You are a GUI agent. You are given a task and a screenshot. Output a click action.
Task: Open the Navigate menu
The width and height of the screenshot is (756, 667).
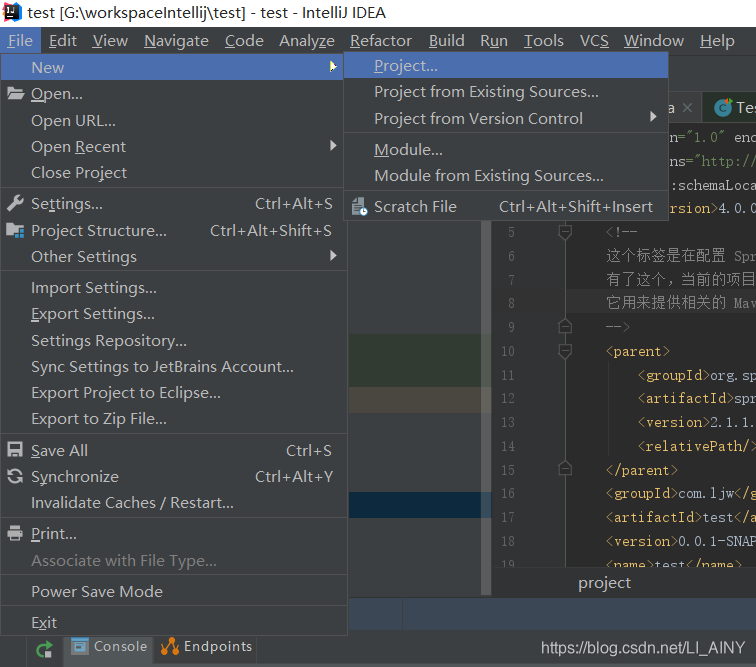176,41
